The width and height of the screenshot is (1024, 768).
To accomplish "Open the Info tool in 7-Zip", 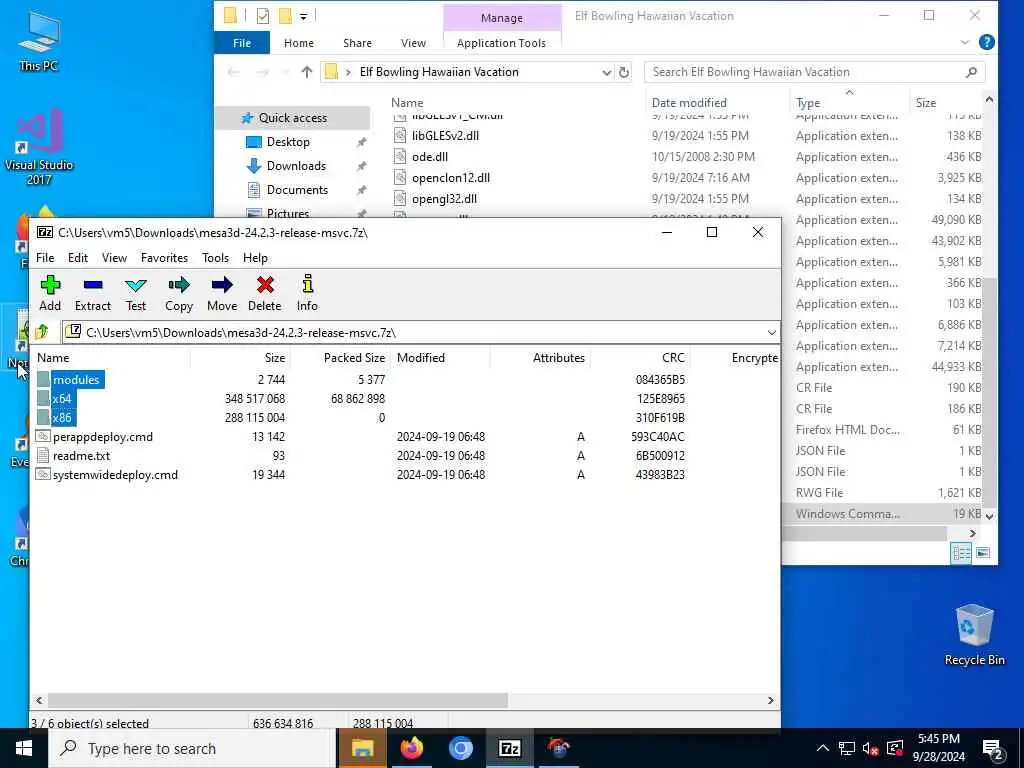I will click(307, 293).
